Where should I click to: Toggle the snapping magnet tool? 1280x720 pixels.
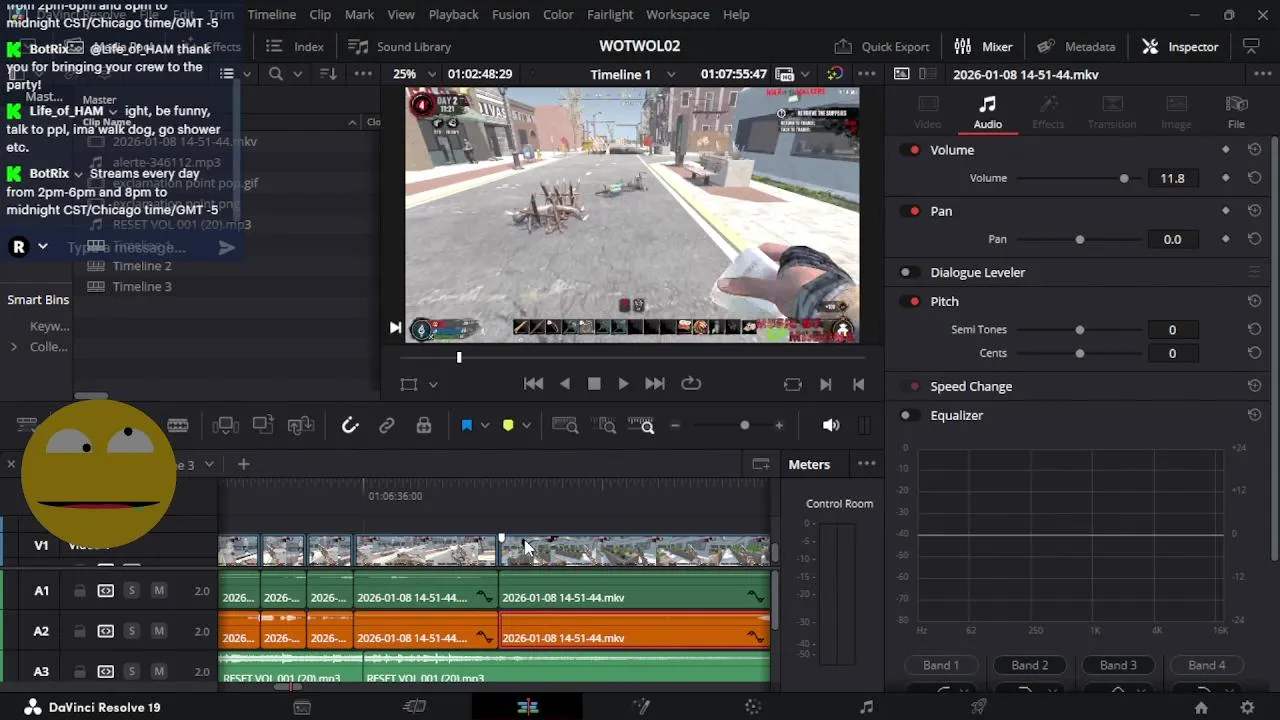click(x=349, y=426)
